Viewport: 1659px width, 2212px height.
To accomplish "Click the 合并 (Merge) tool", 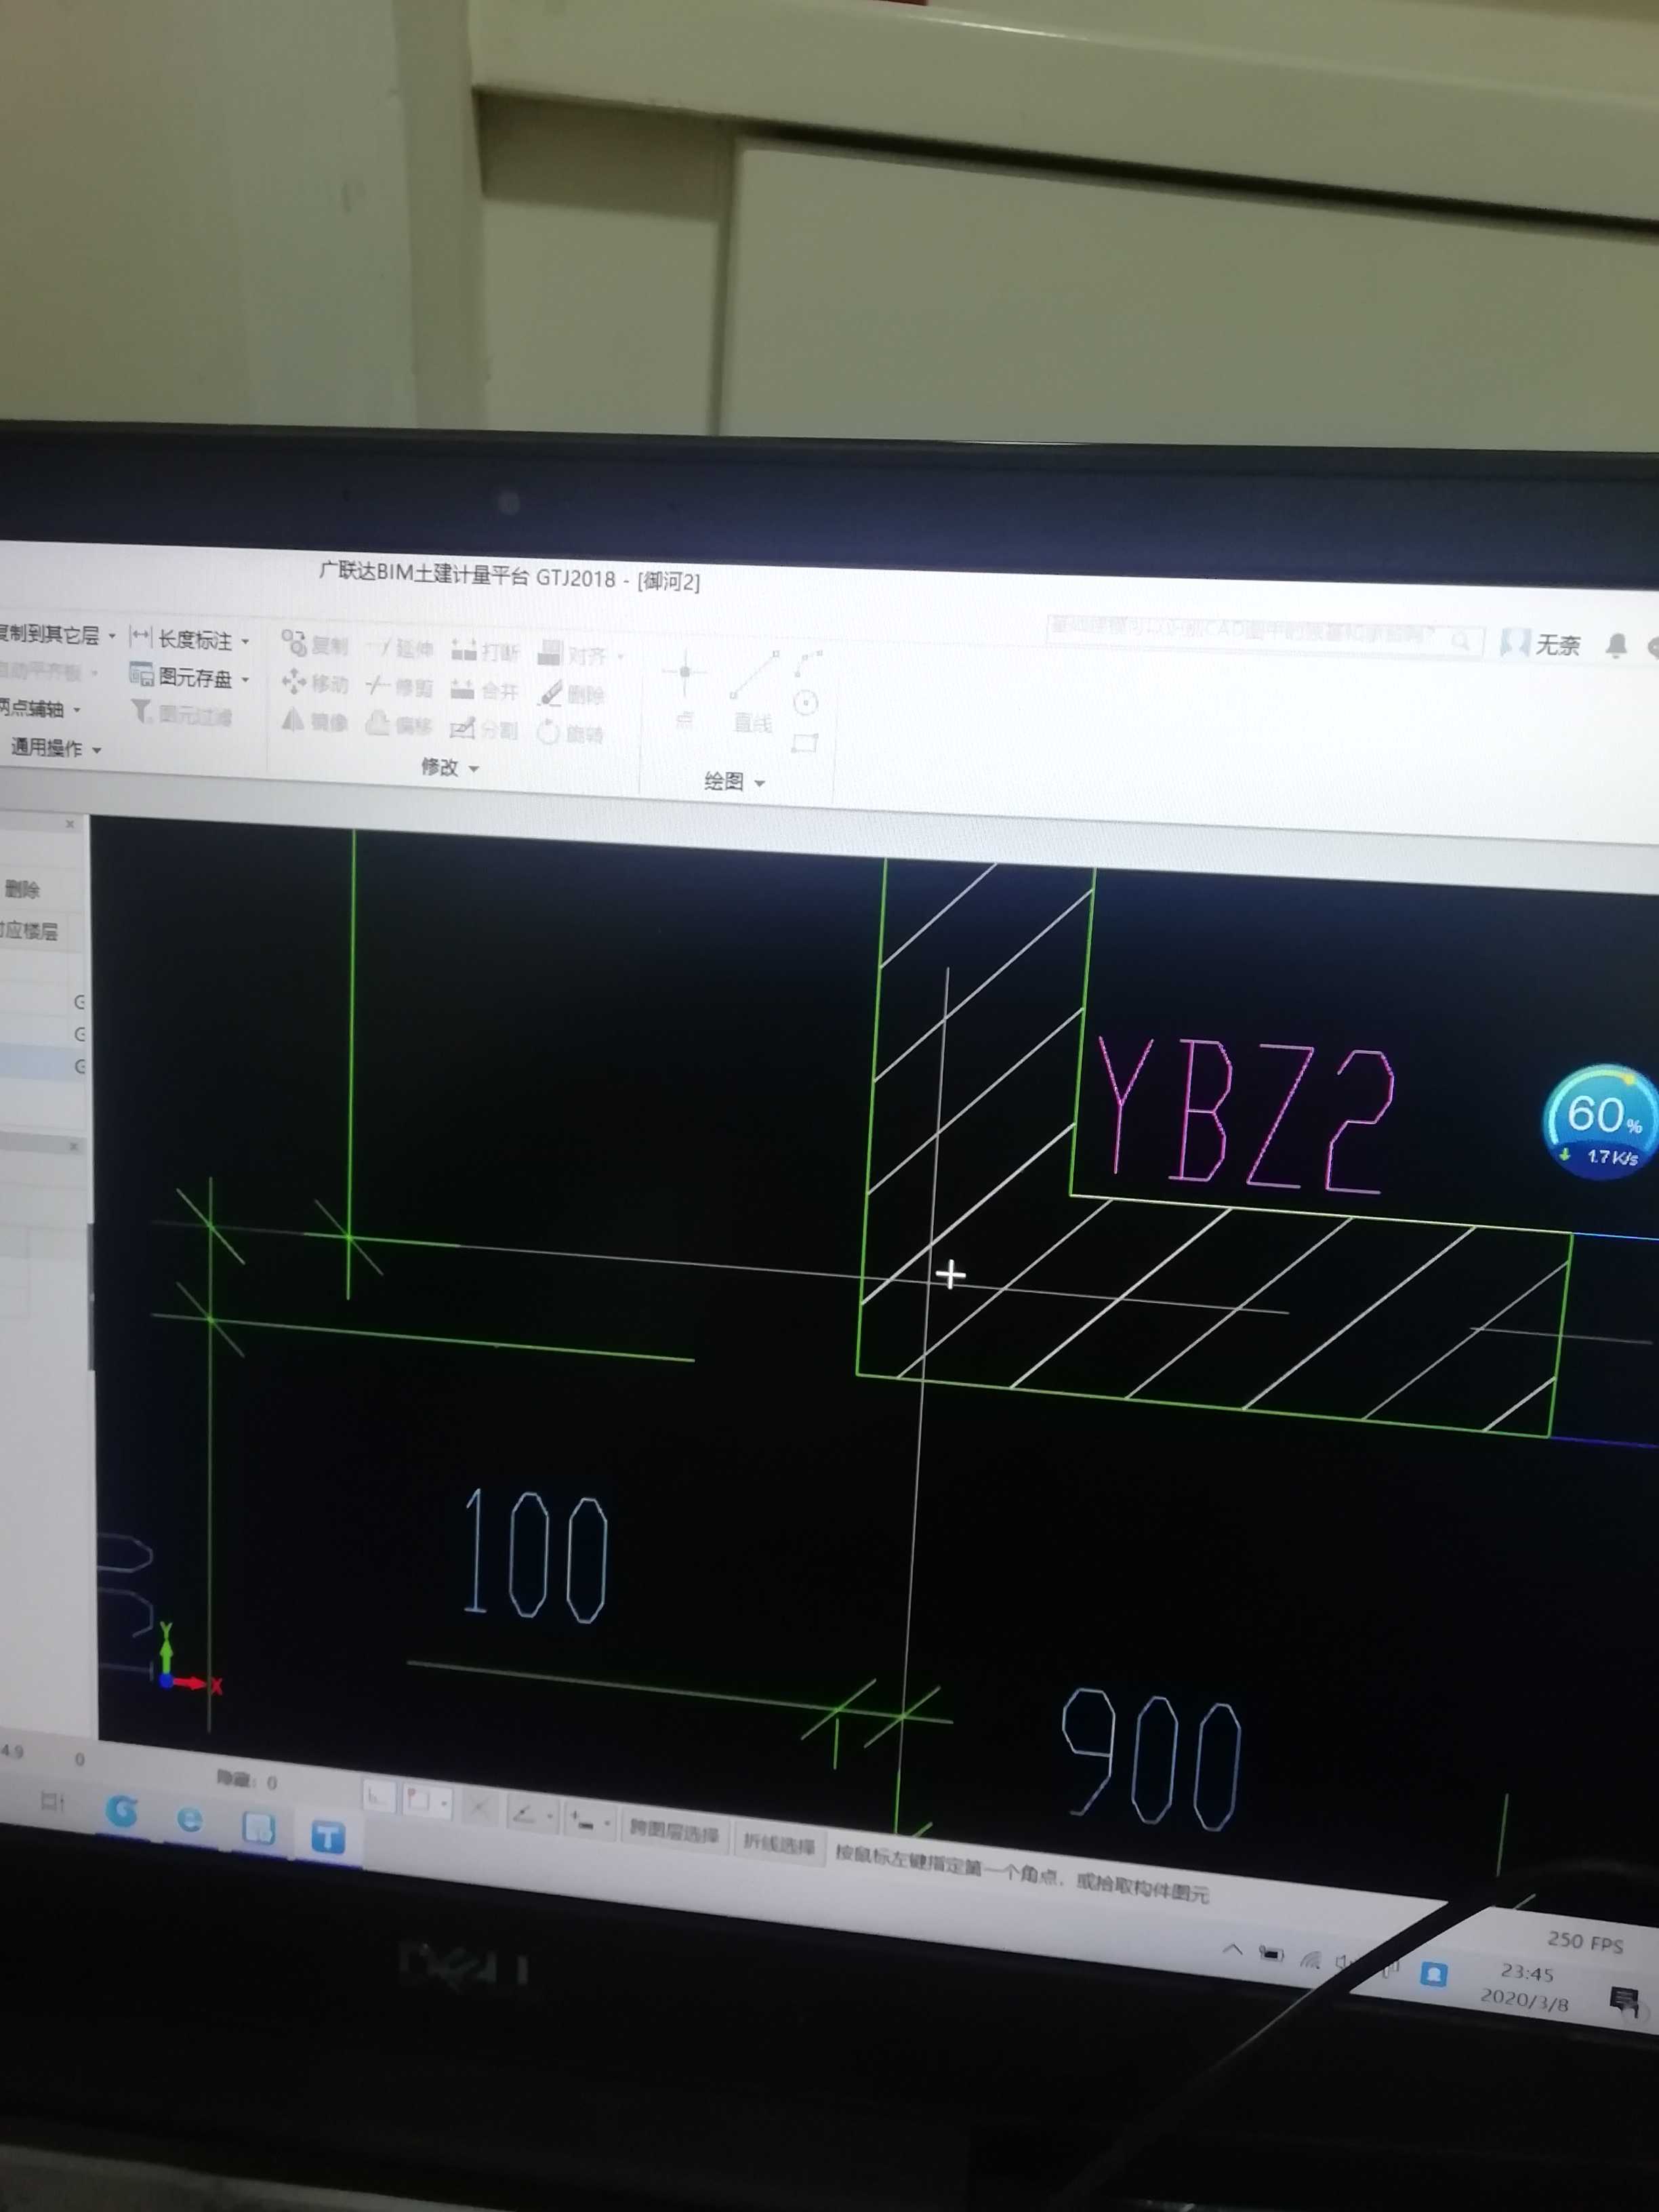I will tap(485, 690).
